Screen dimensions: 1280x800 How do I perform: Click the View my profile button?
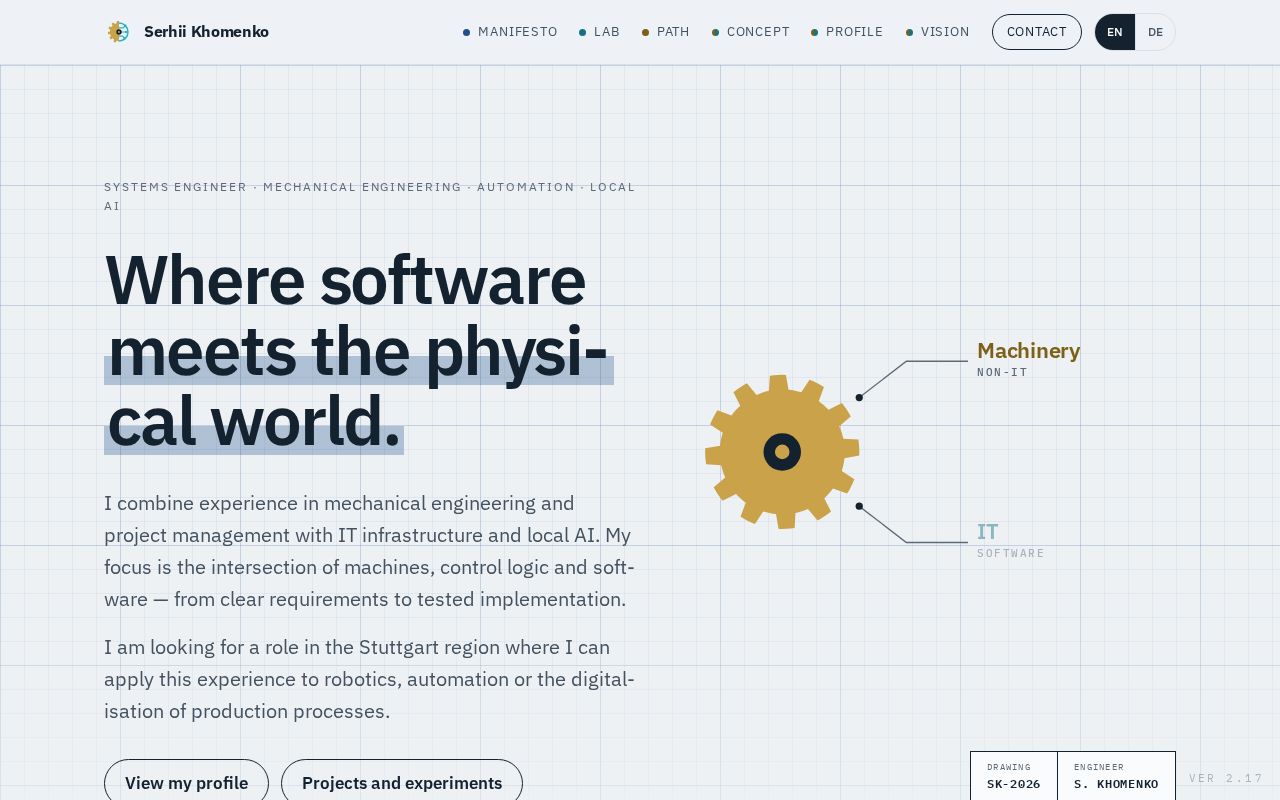click(186, 782)
